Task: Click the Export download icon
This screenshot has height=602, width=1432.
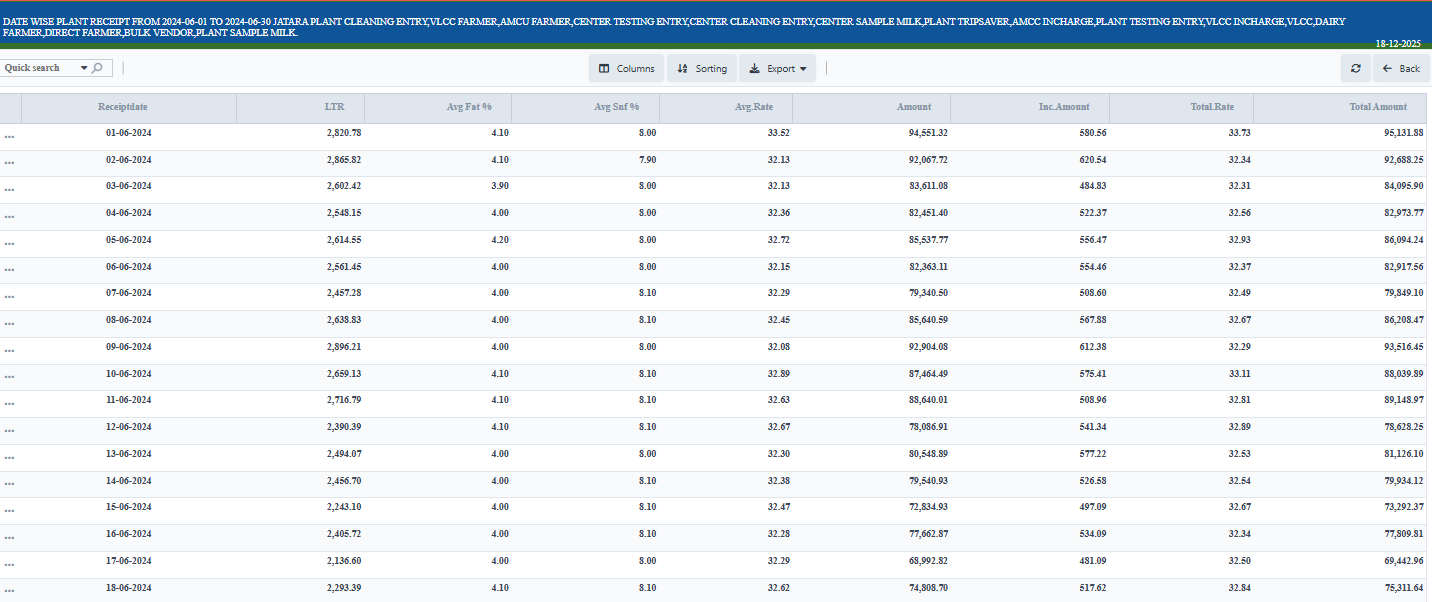Action: [755, 68]
